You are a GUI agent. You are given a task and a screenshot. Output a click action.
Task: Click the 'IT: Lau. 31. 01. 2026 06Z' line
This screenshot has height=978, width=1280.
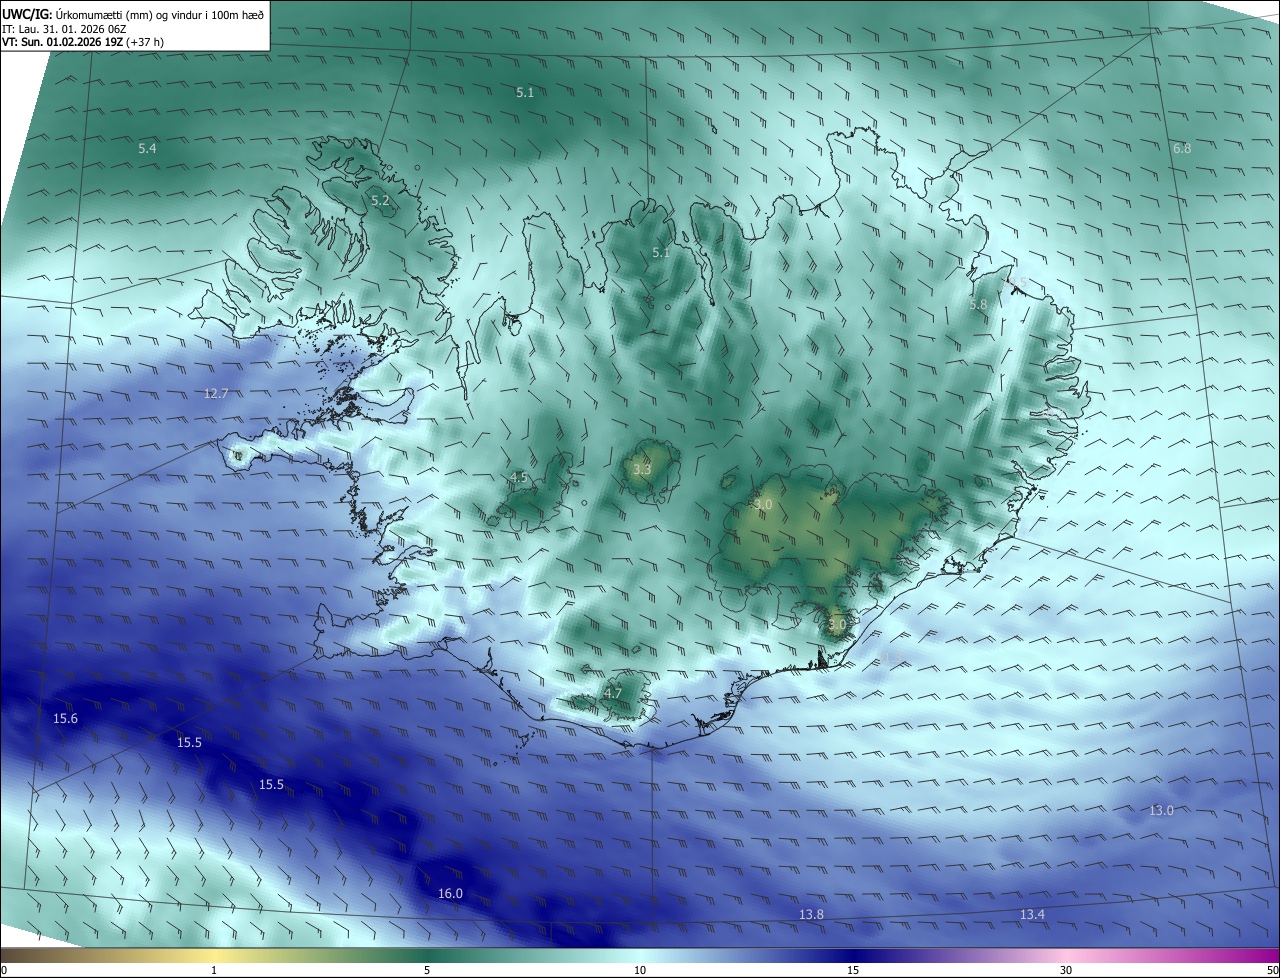coord(64,29)
